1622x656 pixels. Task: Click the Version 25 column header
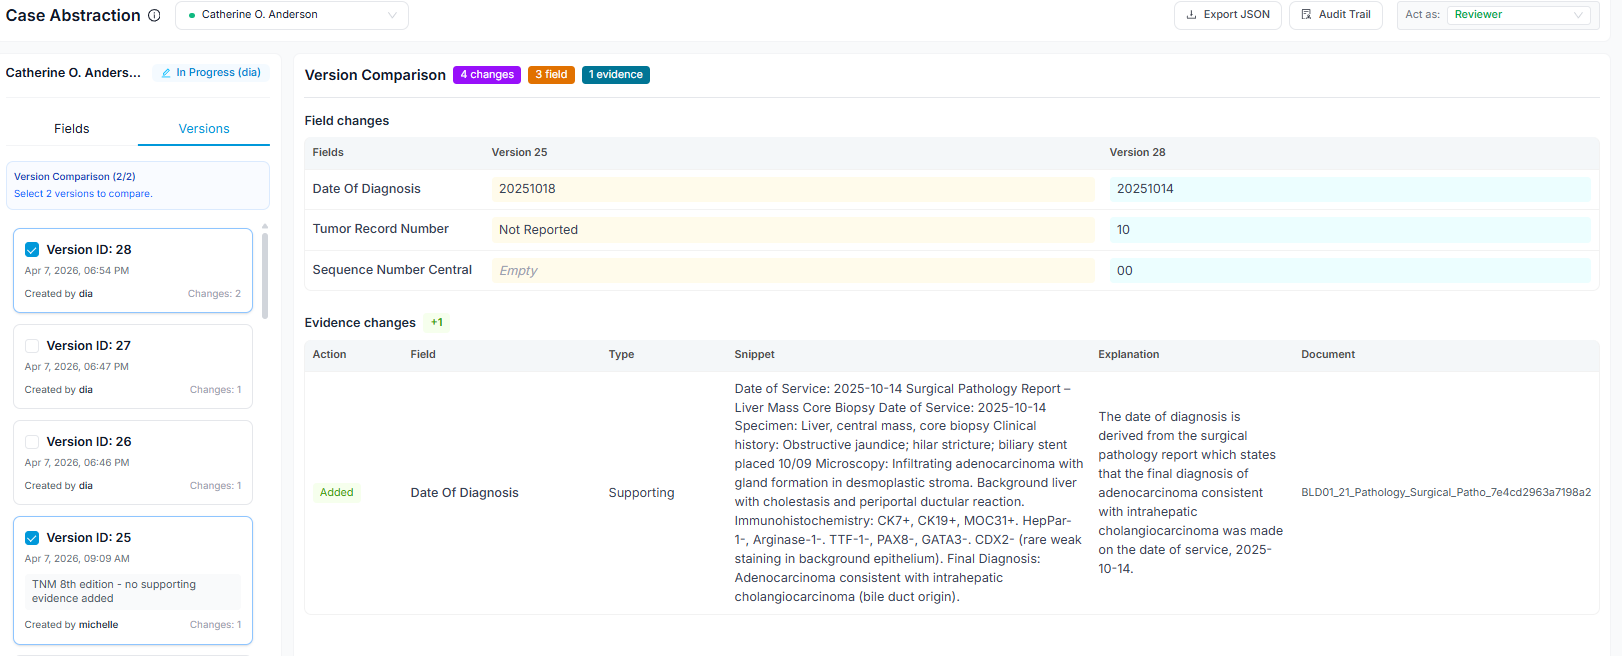[x=519, y=153]
